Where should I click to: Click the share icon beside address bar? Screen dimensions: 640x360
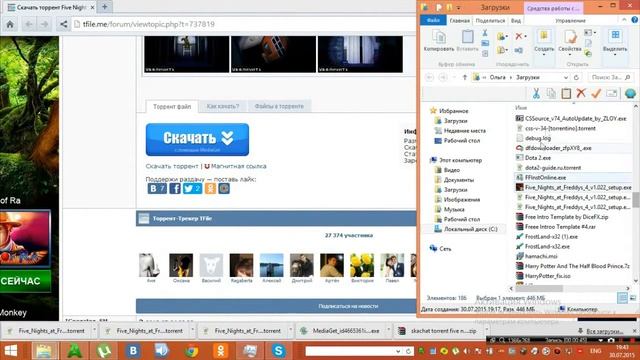pyautogui.click(x=64, y=24)
